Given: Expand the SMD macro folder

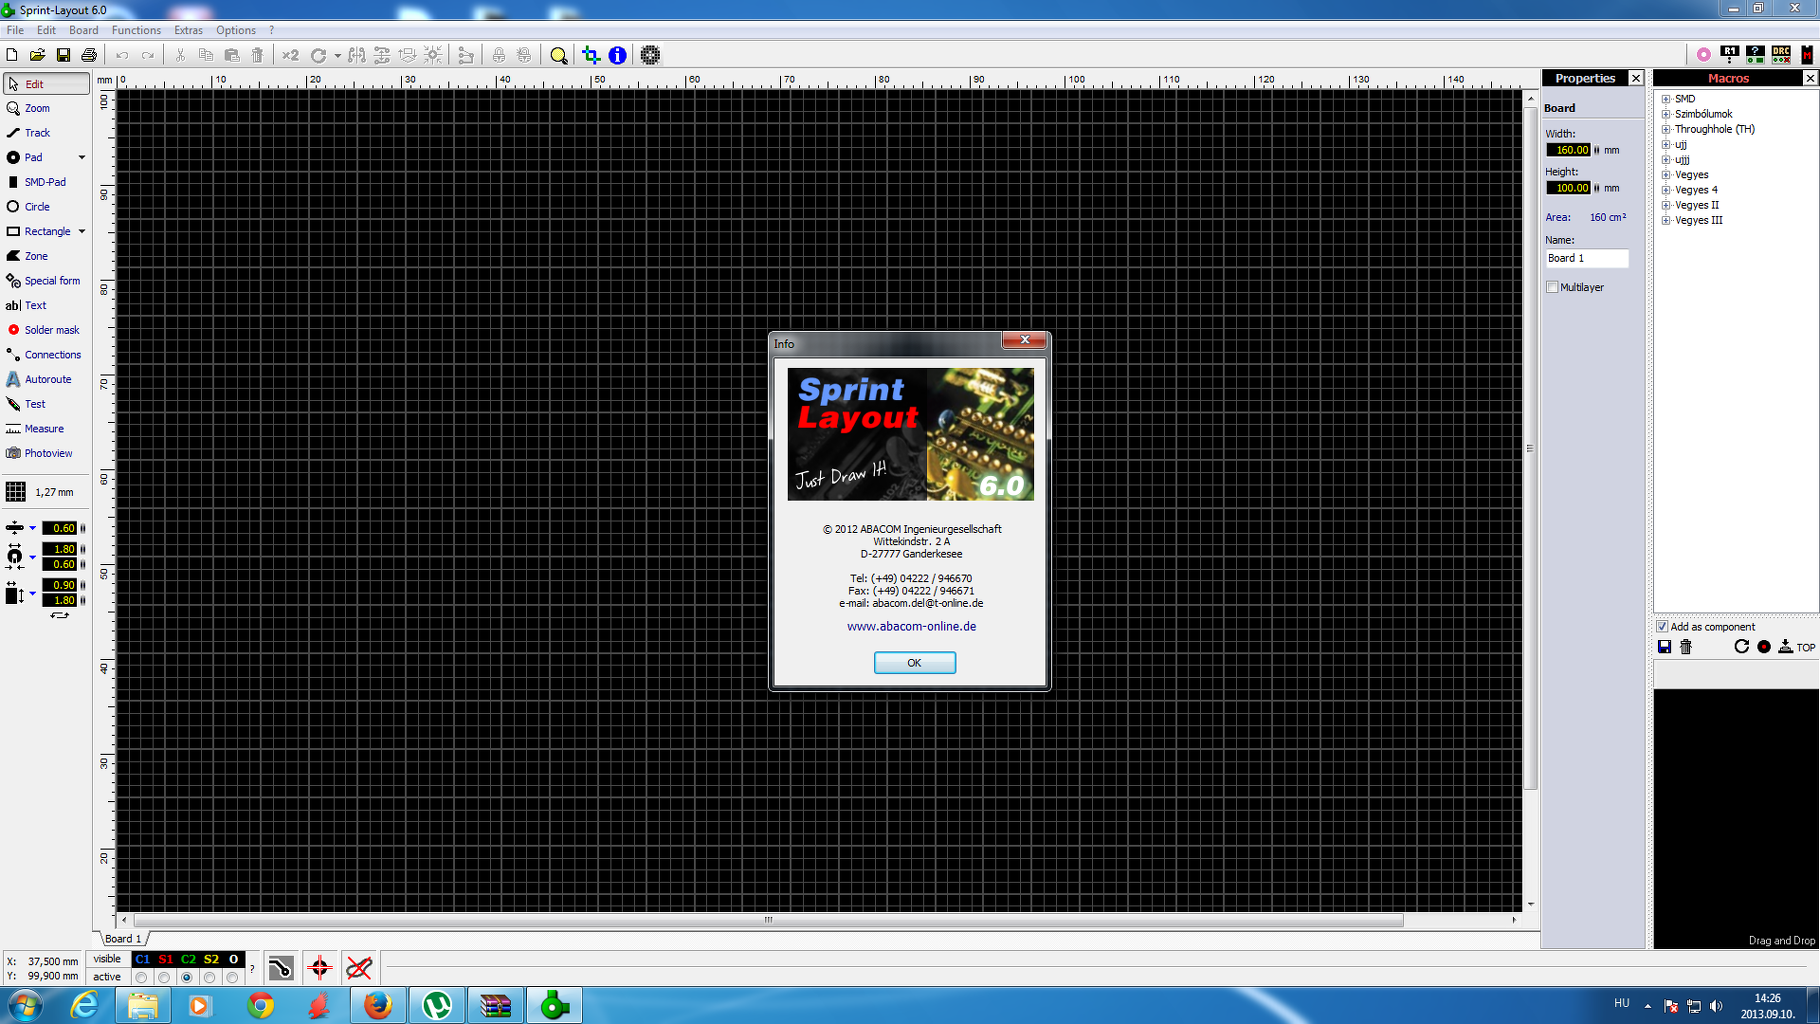Looking at the screenshot, I should pos(1666,99).
